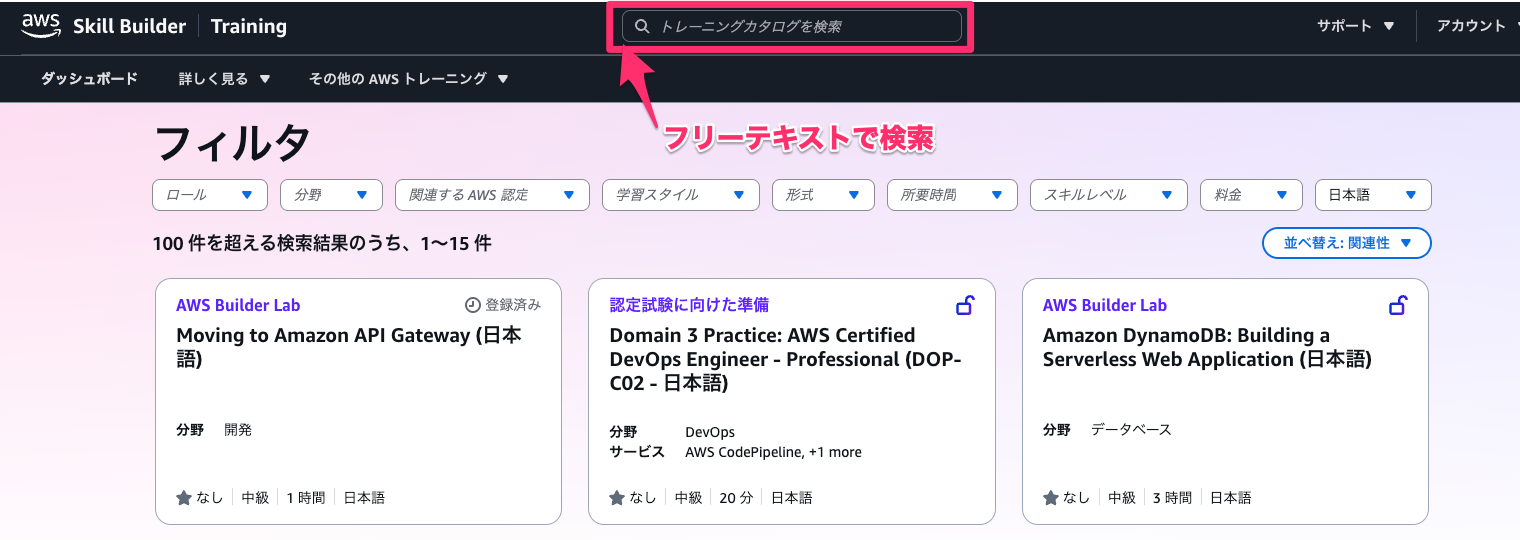Screen dimensions: 1520x540
Task: Open the 分野 filter dropdown
Action: click(x=332, y=195)
